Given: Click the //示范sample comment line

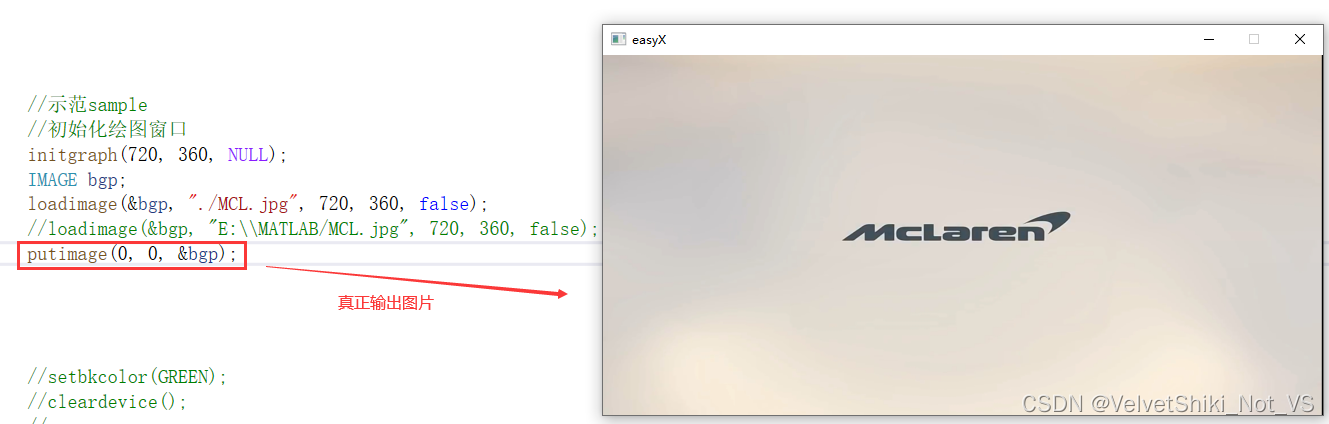Looking at the screenshot, I should 87,105.
